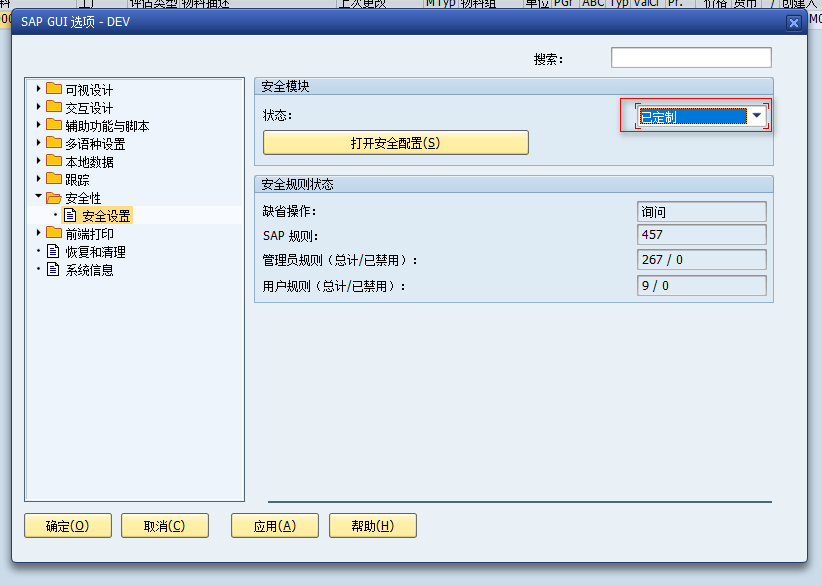Click the 可视设计 folder icon
Viewport: 822px width, 586px height.
pyautogui.click(x=54, y=89)
